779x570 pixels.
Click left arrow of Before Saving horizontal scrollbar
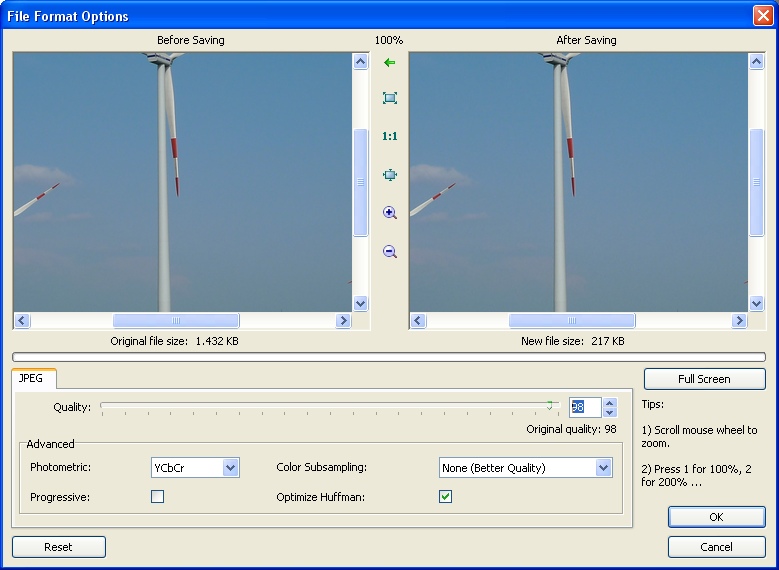22,321
